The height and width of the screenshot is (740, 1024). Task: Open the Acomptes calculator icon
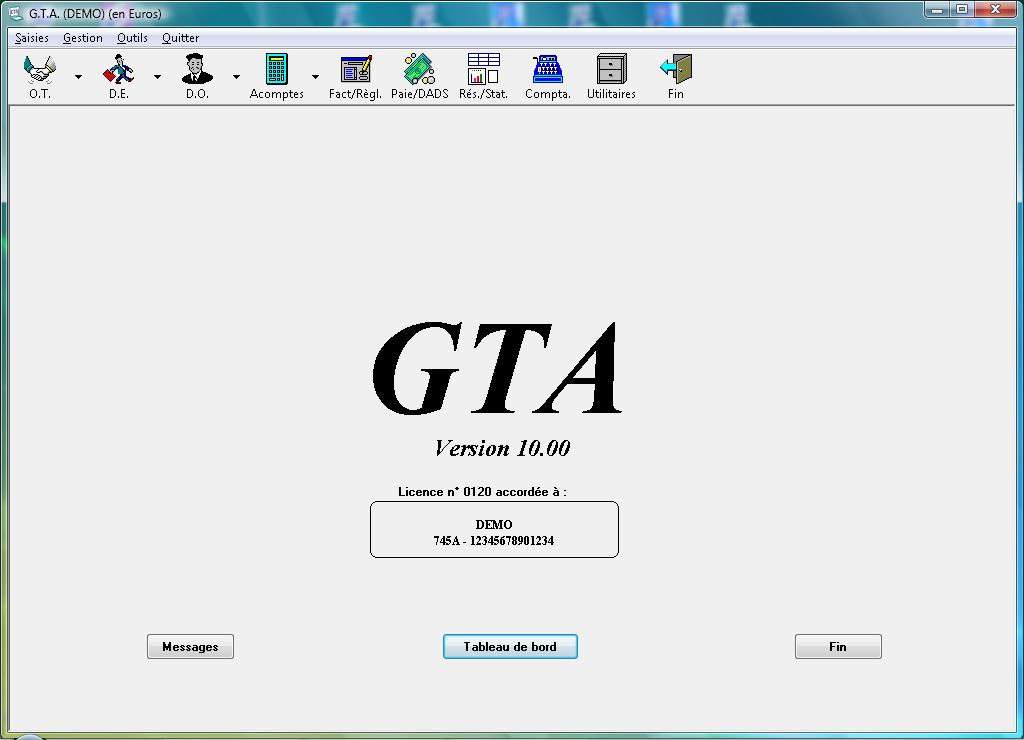[276, 69]
